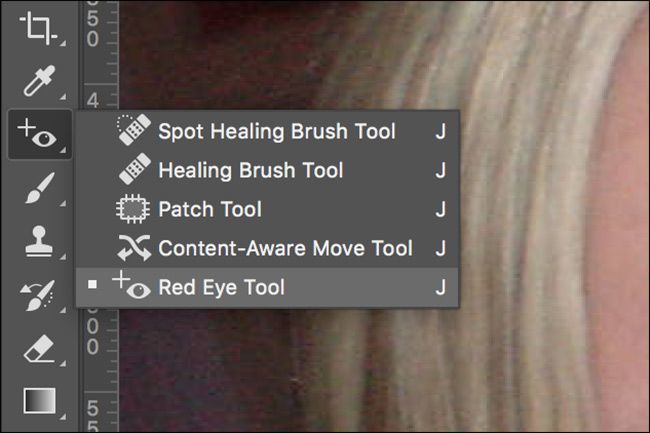This screenshot has width=650, height=433.
Task: Expand the Crop tool flyout triangle
Action: tap(63, 43)
